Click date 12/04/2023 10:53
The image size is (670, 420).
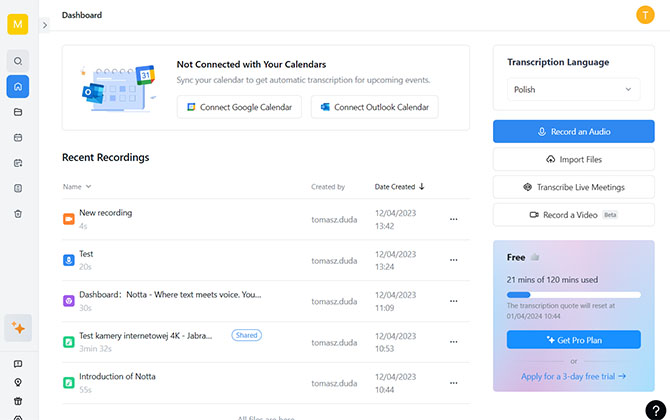coord(395,342)
